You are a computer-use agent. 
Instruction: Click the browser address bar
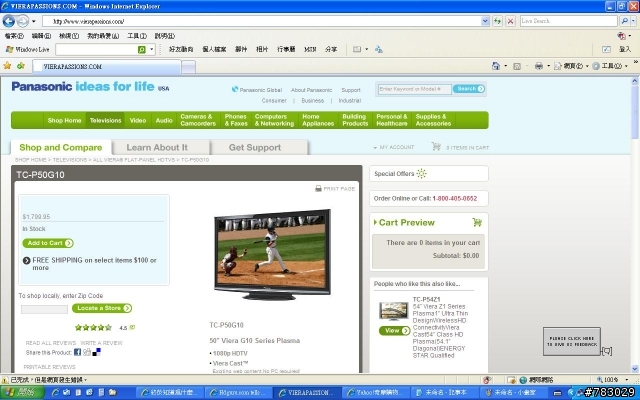pyautogui.click(x=261, y=21)
